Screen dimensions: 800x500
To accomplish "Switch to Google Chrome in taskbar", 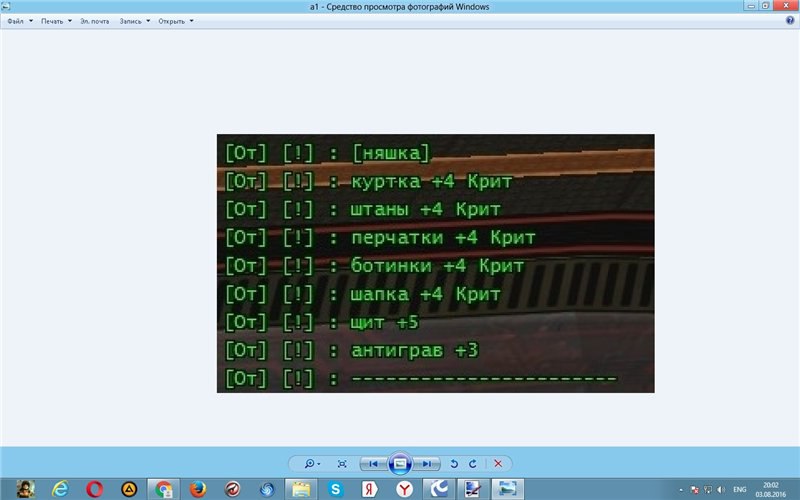I will pos(163,489).
